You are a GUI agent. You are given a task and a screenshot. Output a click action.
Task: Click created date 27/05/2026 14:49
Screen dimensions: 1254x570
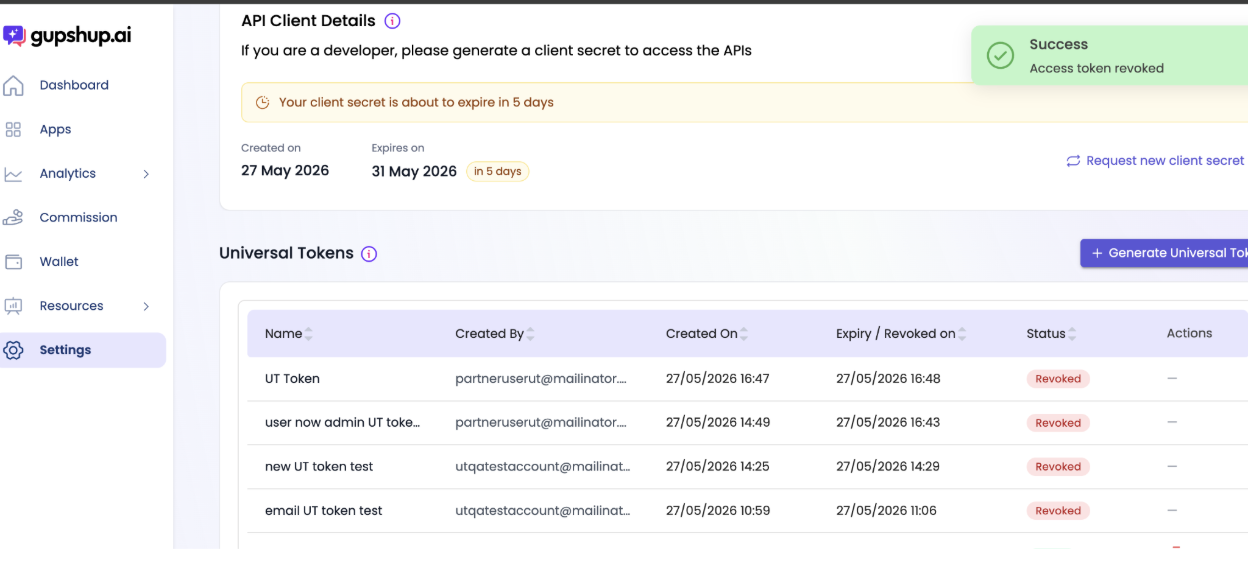(x=718, y=422)
